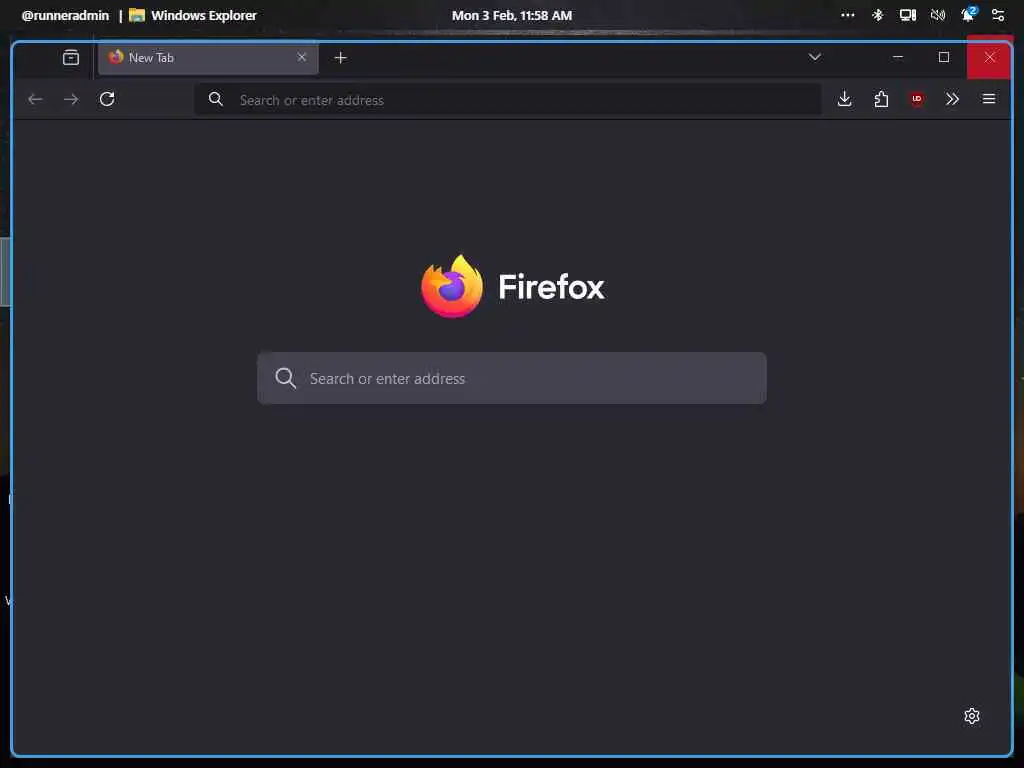Screen dimensions: 1024x768
Task: Go back one page
Action: [x=35, y=99]
